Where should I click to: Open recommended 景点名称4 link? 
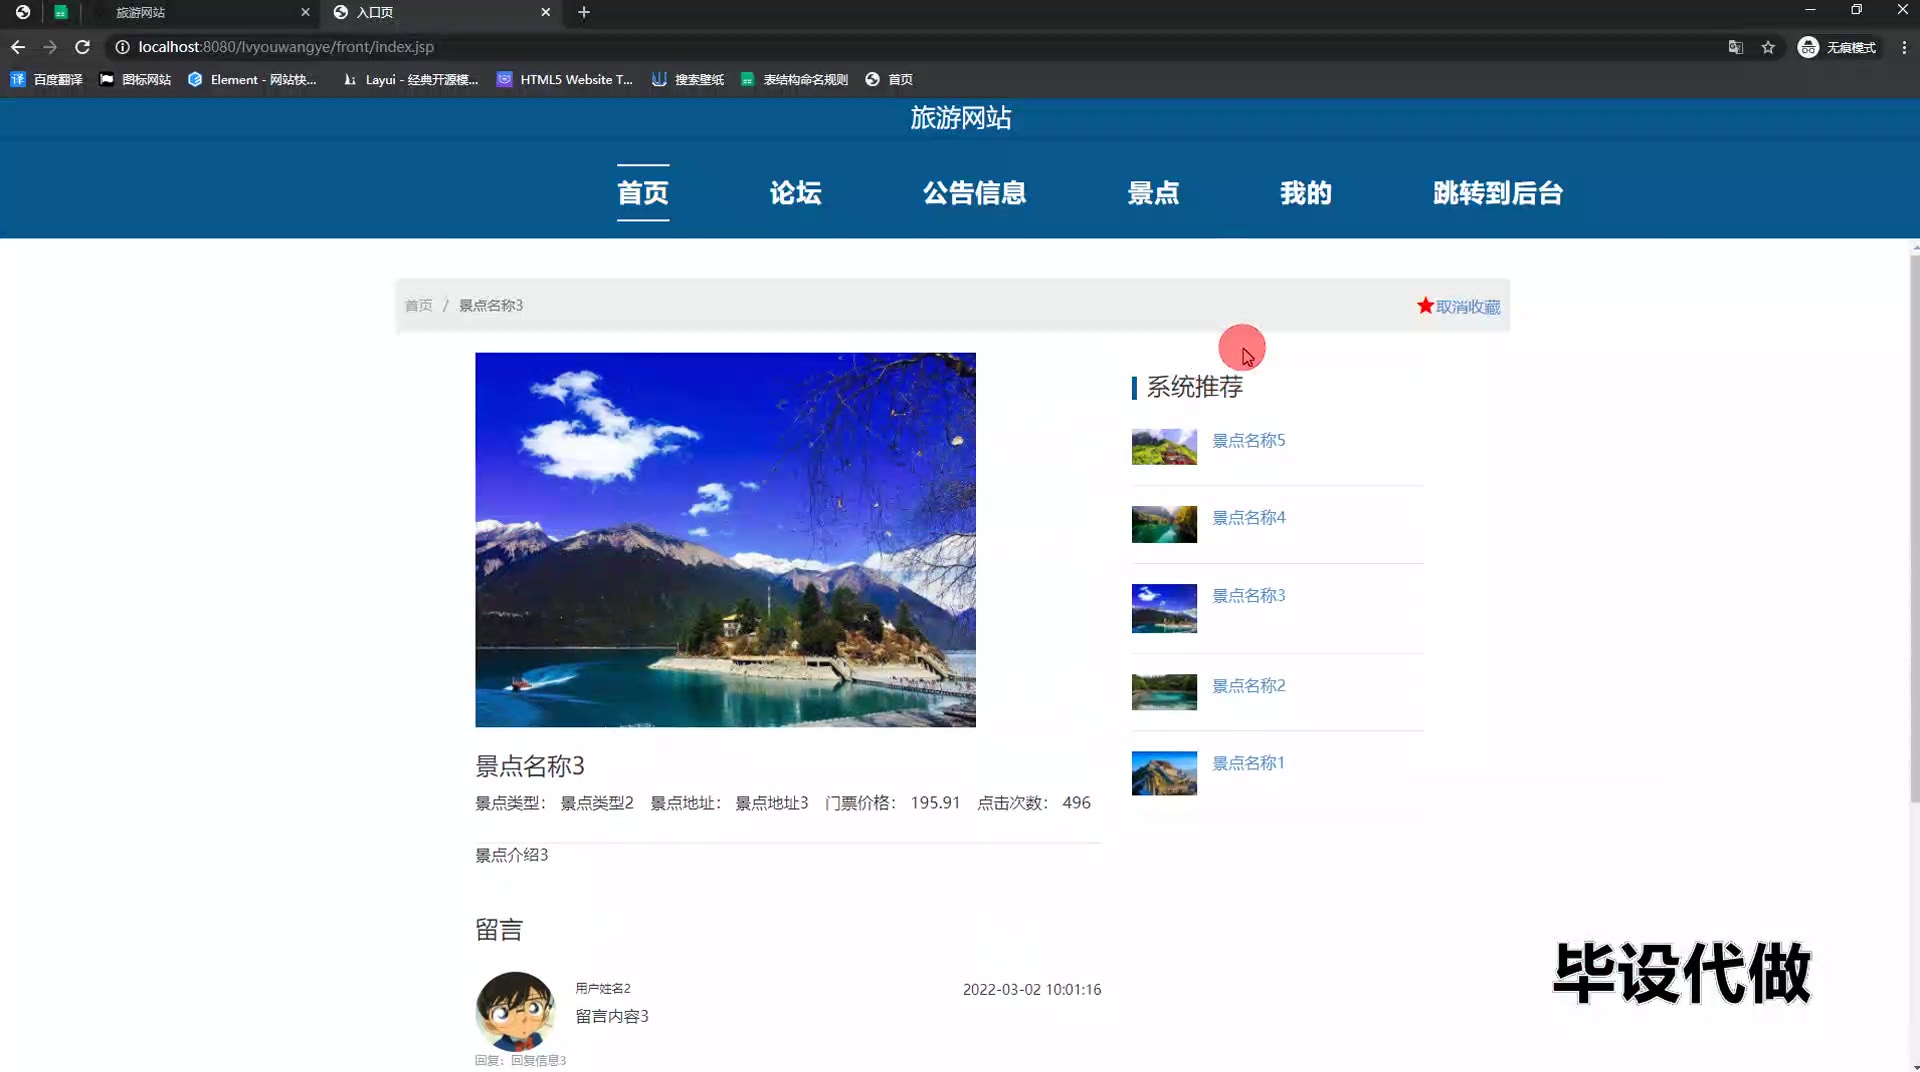click(x=1249, y=517)
